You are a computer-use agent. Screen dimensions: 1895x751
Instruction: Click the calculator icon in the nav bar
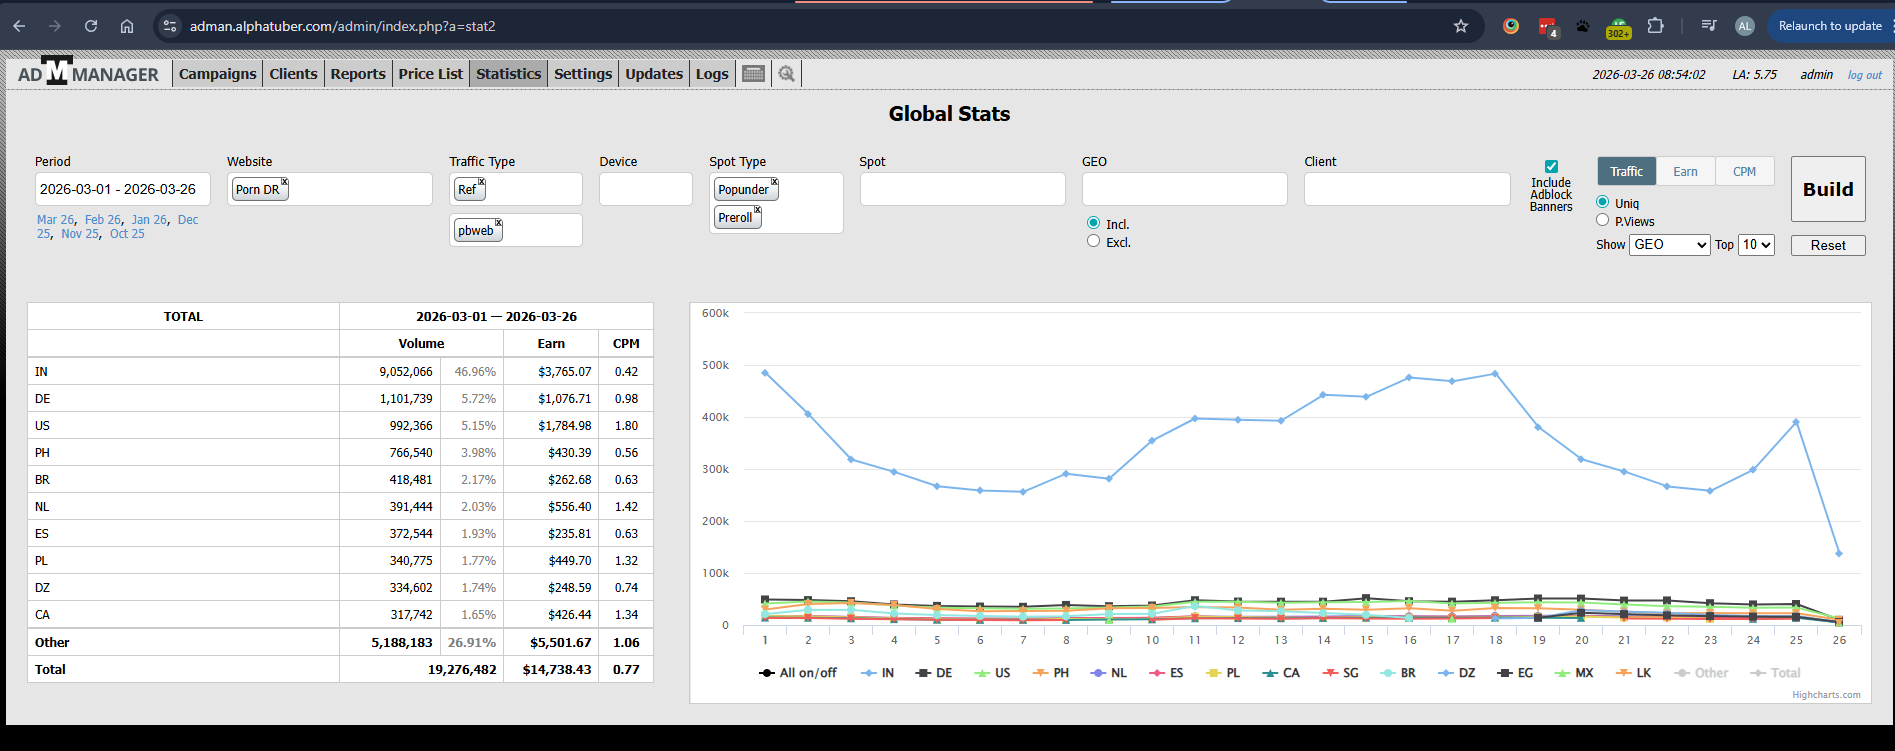[754, 74]
